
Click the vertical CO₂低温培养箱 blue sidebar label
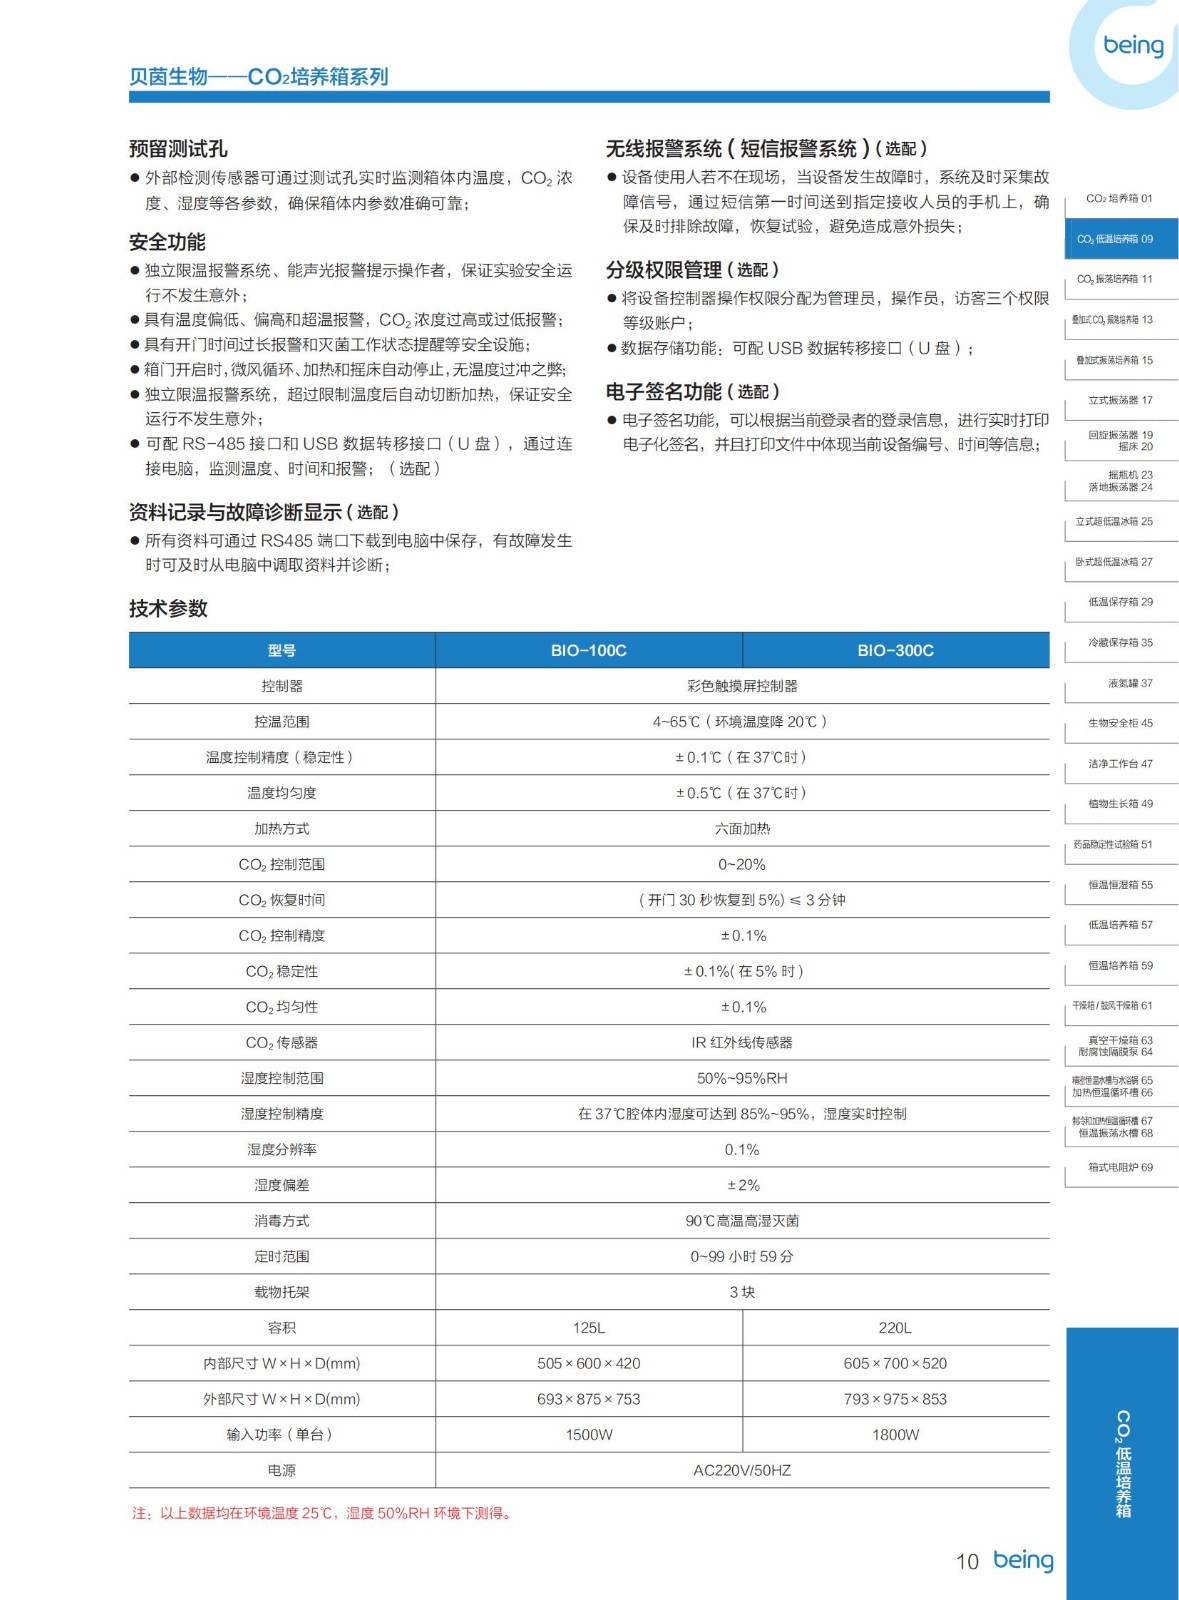(x=1123, y=1463)
